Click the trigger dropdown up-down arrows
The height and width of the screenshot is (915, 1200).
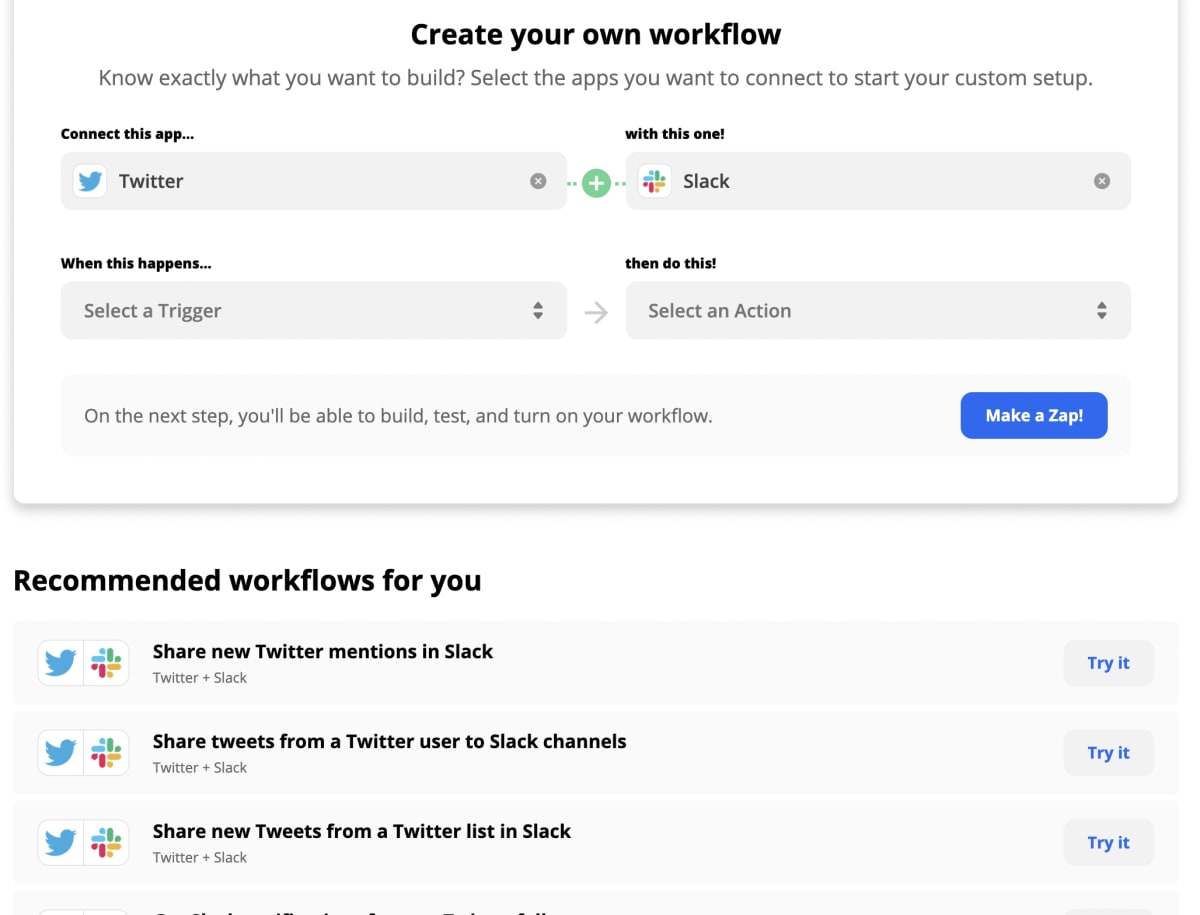pos(538,311)
